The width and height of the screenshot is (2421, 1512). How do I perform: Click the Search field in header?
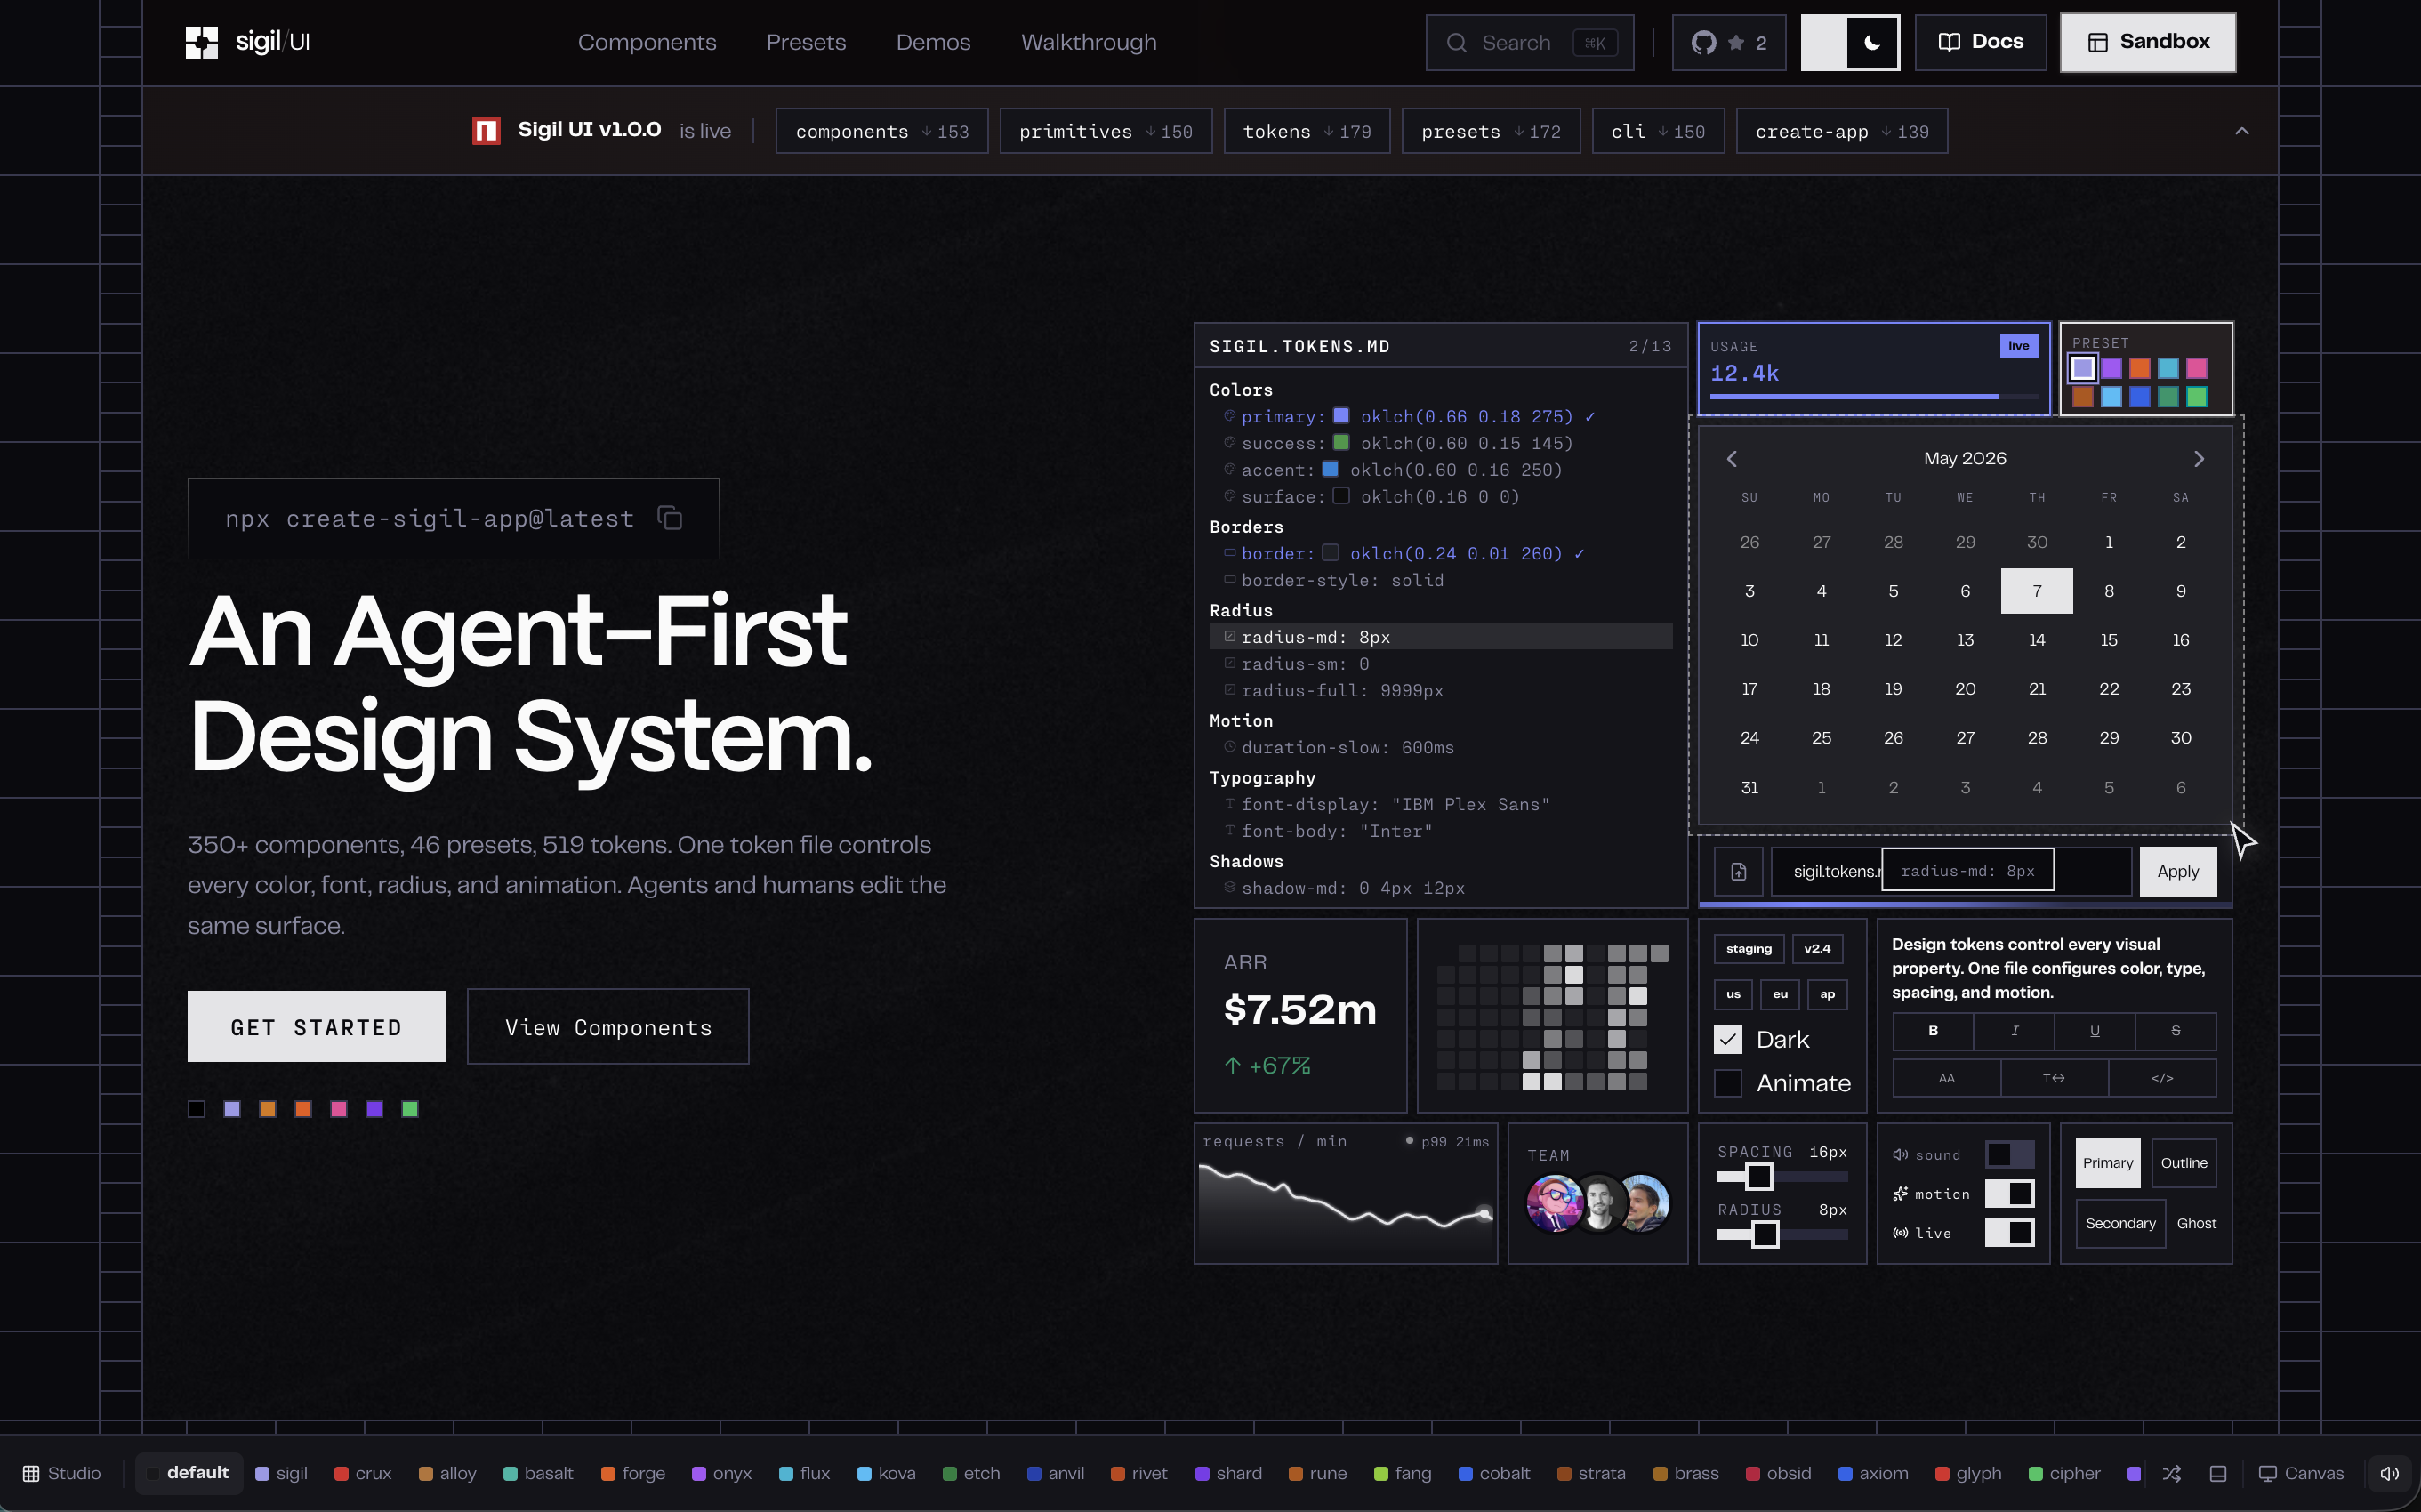coord(1529,42)
